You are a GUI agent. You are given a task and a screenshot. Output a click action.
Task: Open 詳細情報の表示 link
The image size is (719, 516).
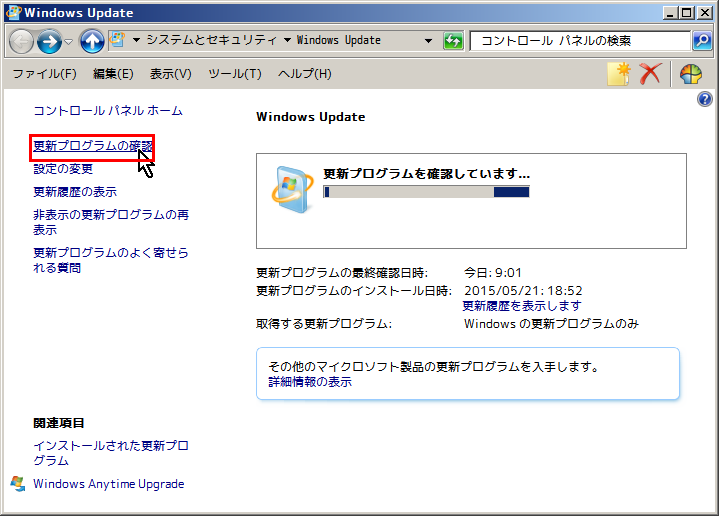pyautogui.click(x=310, y=382)
